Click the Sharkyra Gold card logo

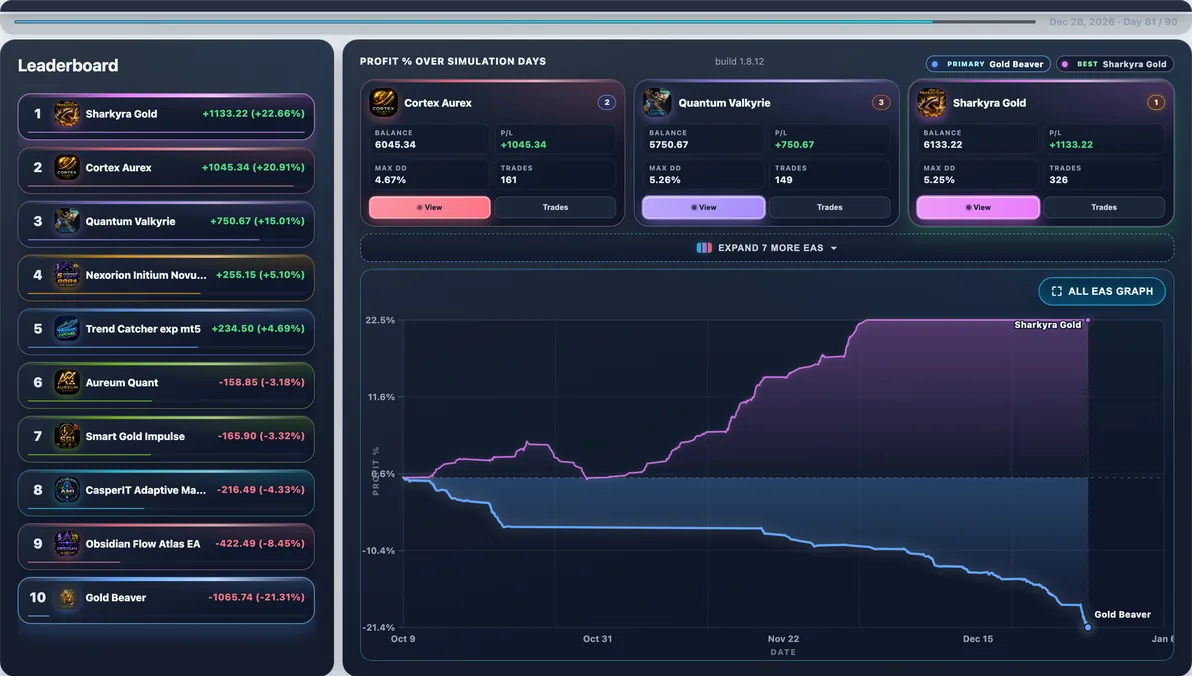tap(931, 103)
